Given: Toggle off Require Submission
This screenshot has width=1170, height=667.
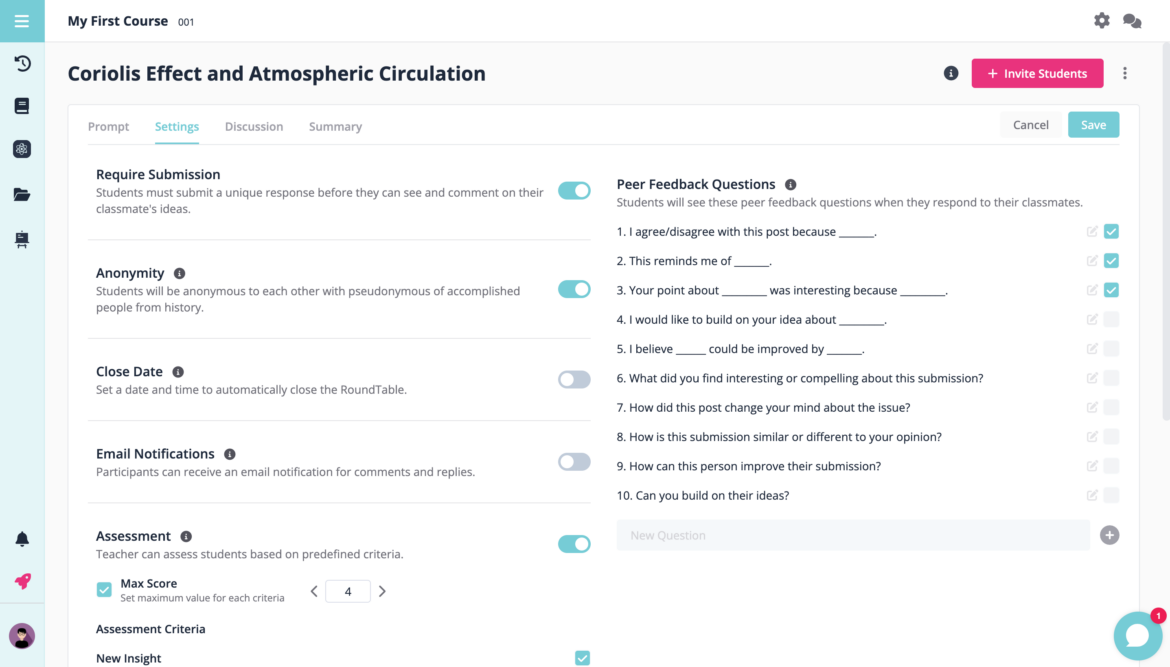Looking at the screenshot, I should click(574, 189).
